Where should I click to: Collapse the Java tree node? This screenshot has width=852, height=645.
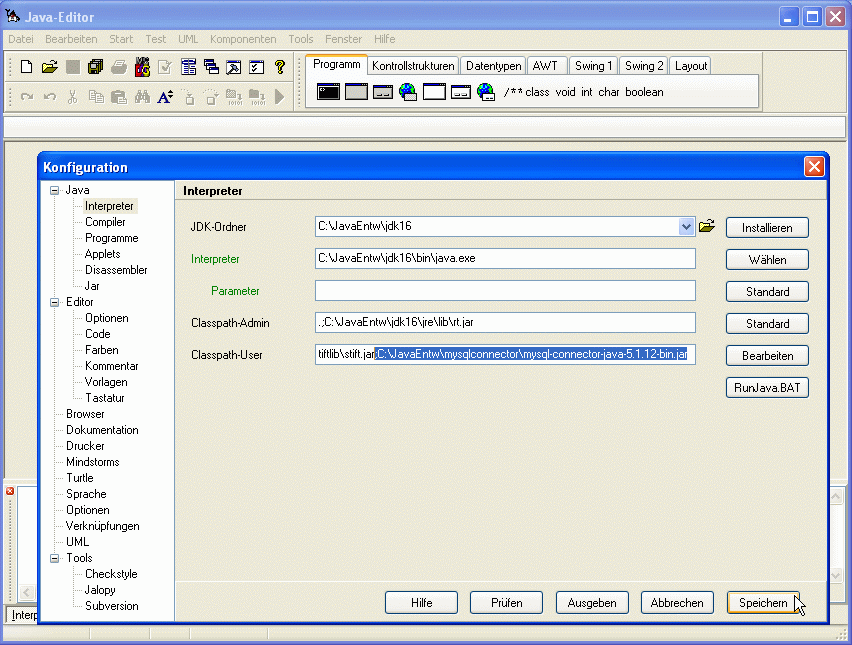[55, 190]
